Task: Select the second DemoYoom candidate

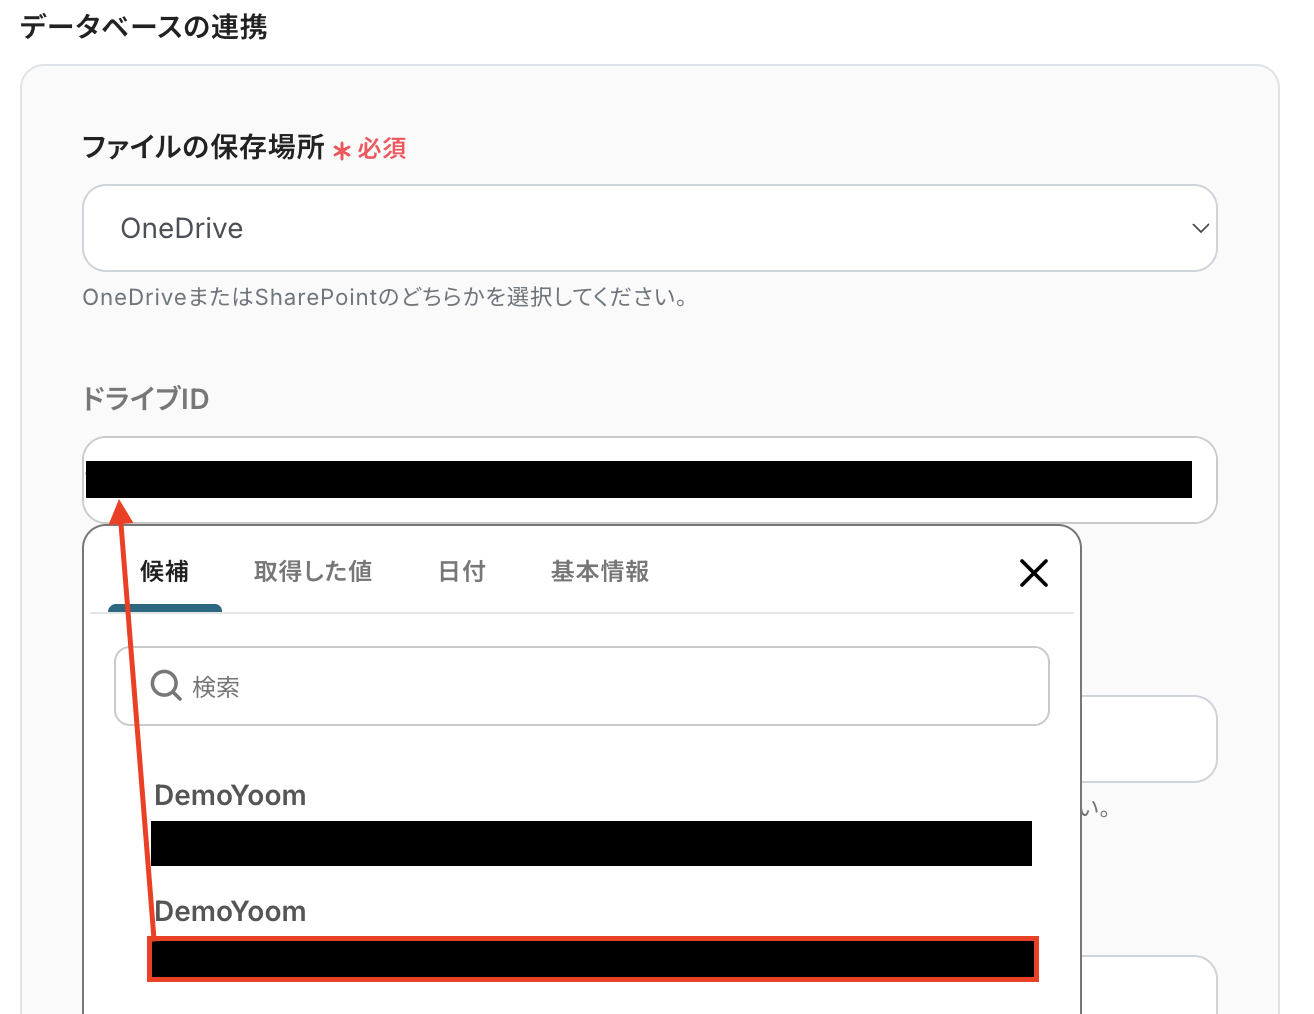Action: coord(591,938)
